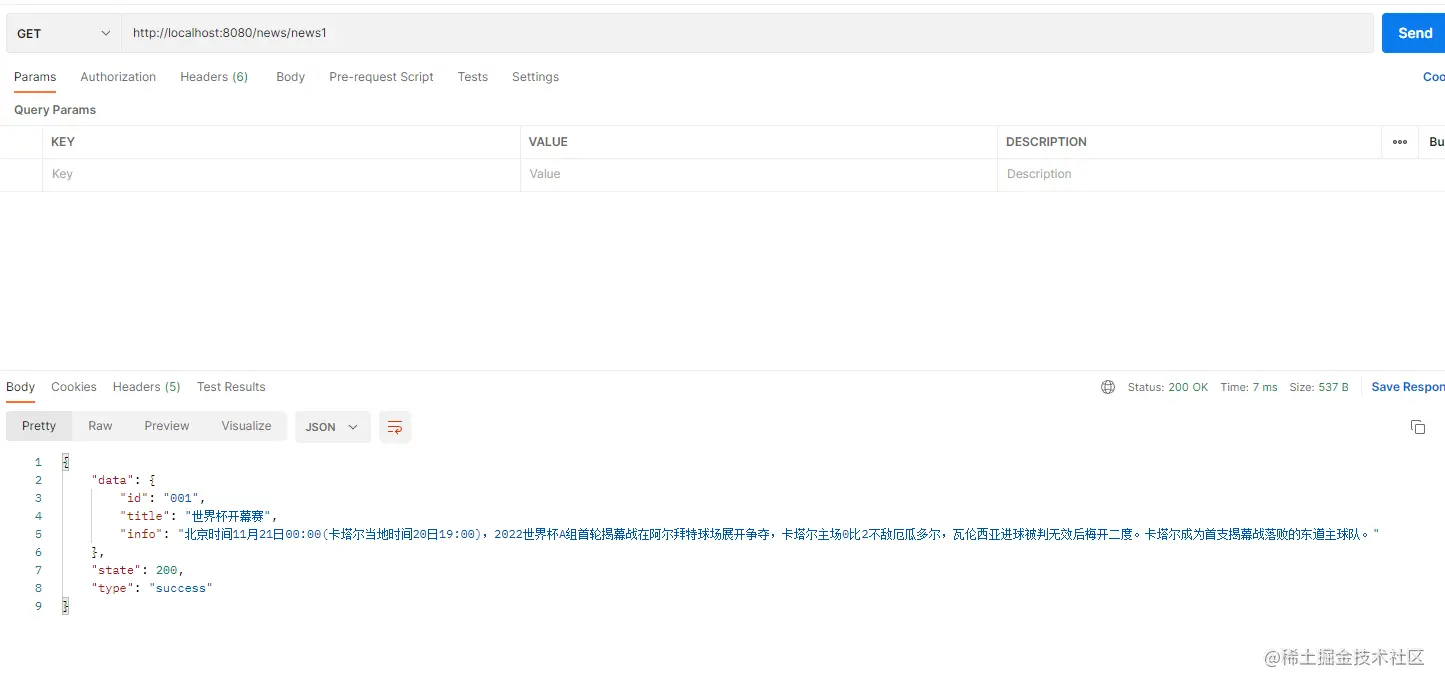
Task: Switch to the Headers (6) request tab
Action: [x=213, y=77]
